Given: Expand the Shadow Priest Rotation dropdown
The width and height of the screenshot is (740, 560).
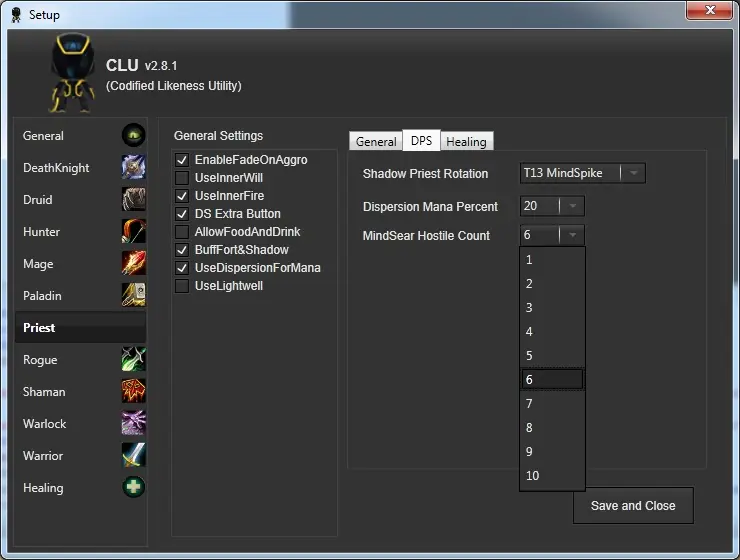Looking at the screenshot, I should [x=582, y=173].
